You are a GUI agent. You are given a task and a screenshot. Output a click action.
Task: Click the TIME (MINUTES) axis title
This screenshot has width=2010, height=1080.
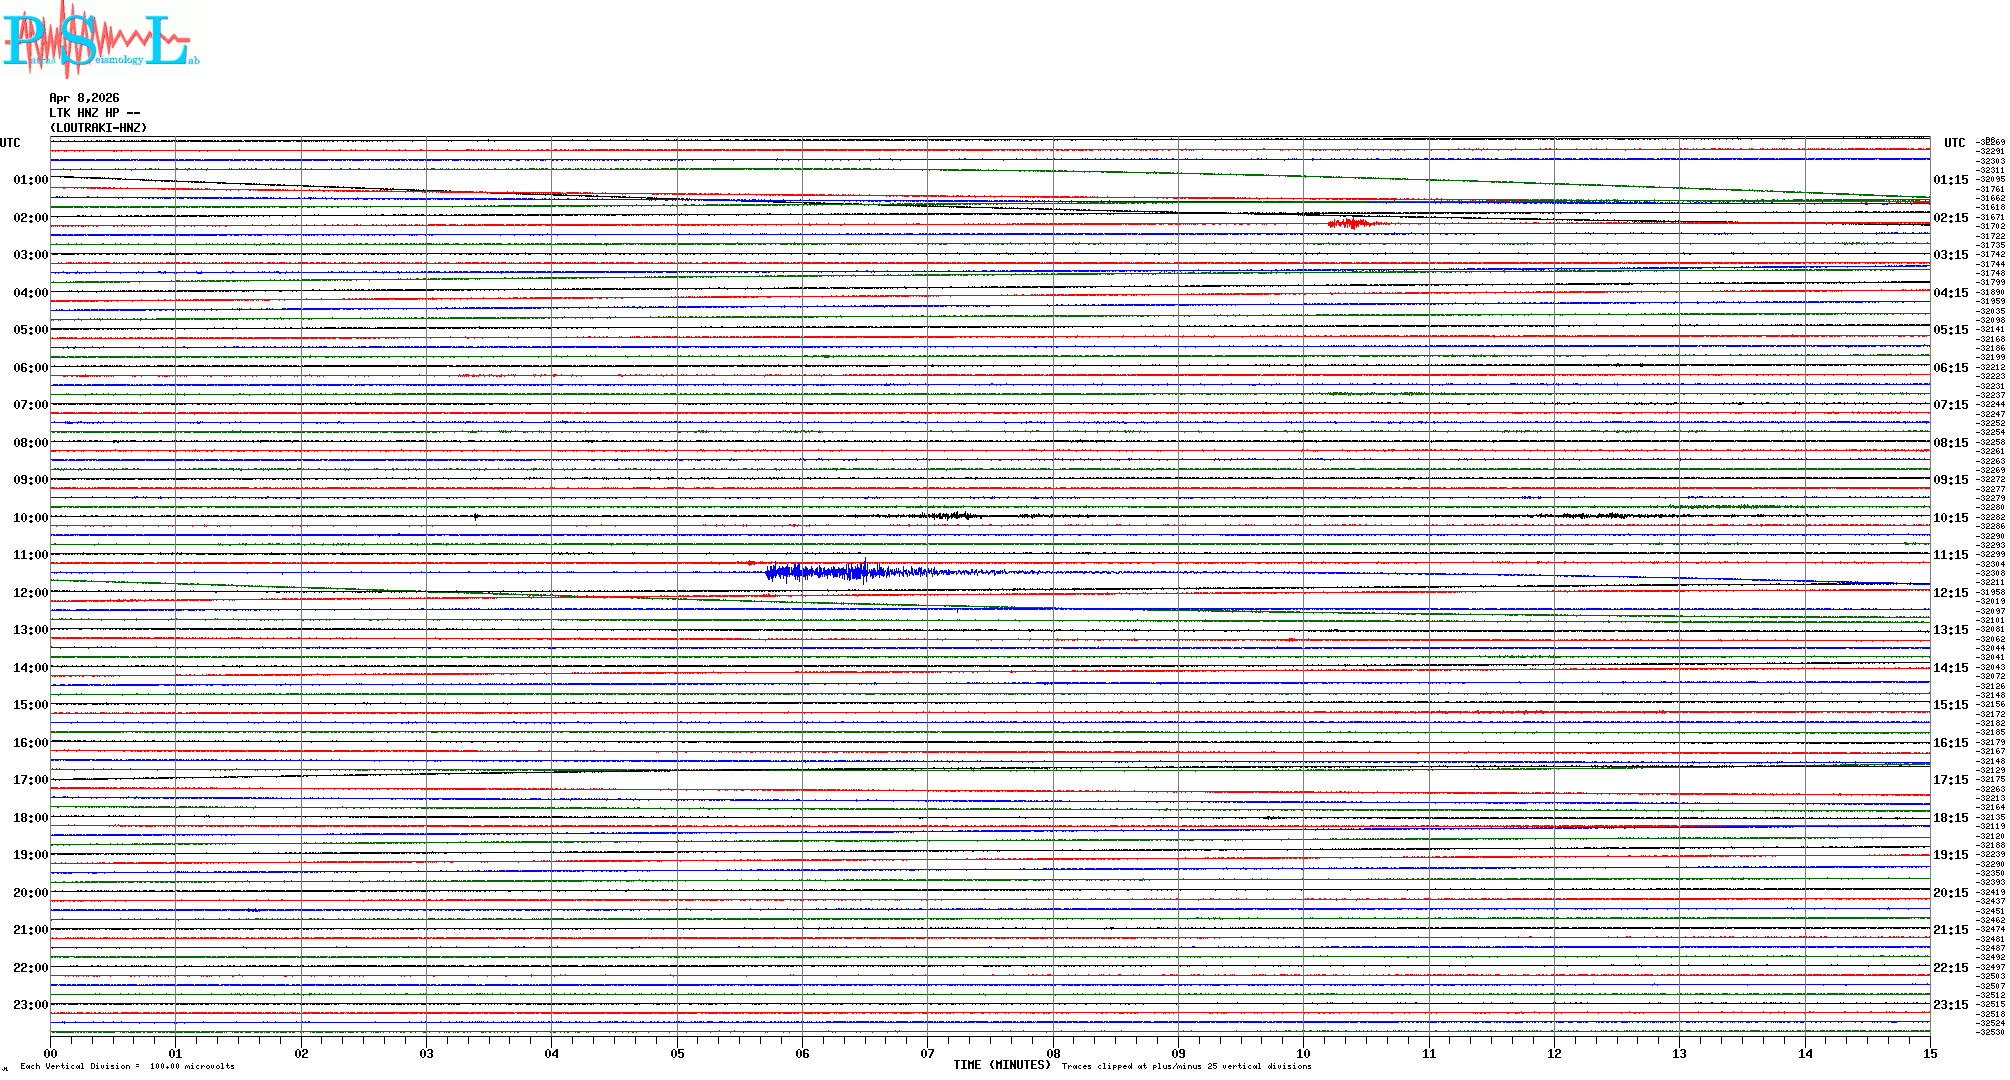1001,1065
